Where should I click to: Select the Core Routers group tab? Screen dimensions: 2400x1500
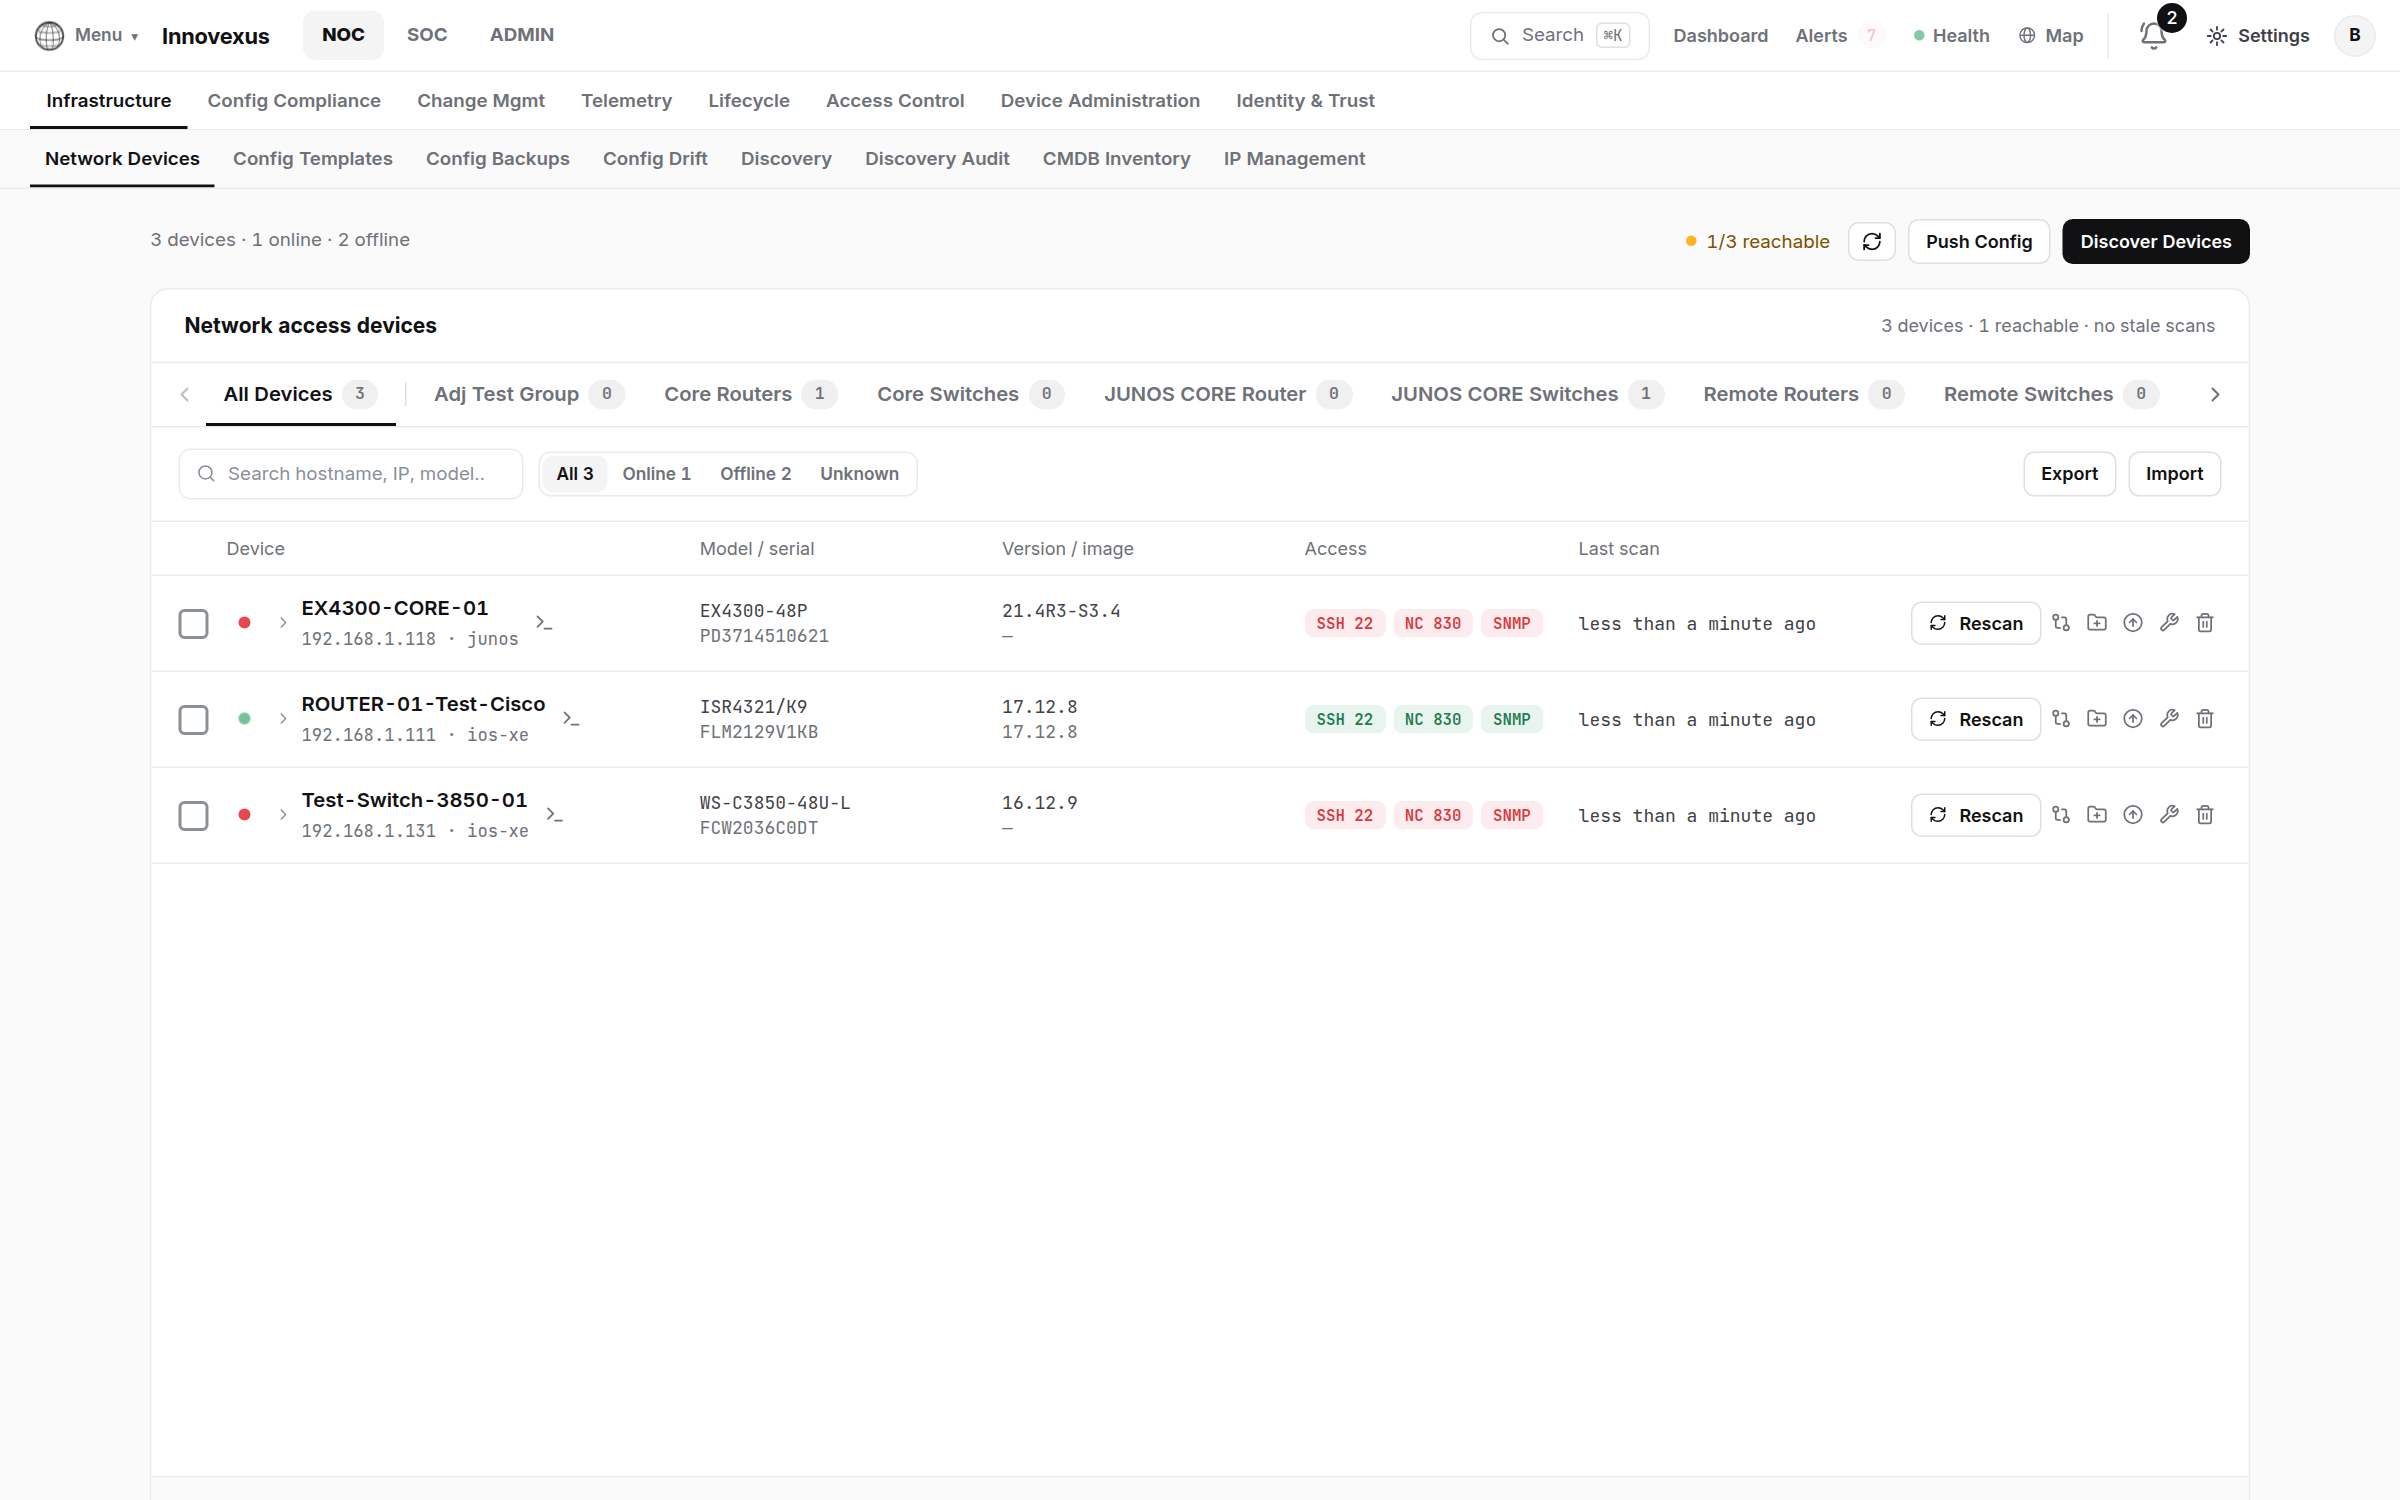point(750,394)
